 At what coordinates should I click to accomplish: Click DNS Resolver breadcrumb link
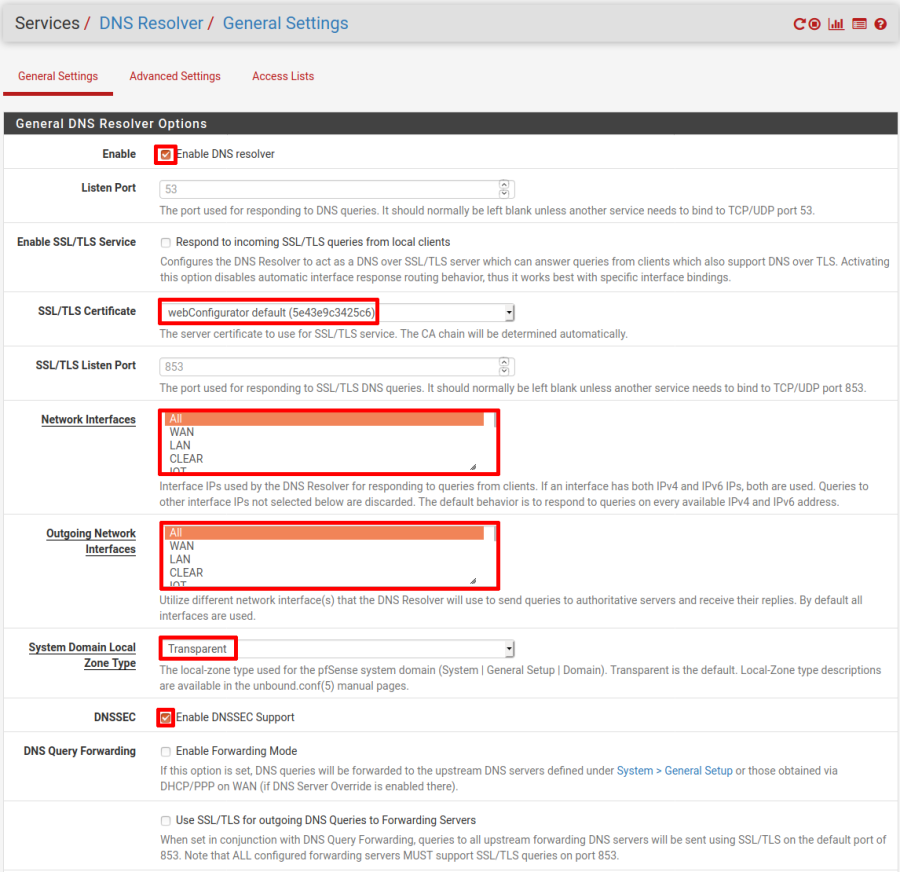point(151,23)
